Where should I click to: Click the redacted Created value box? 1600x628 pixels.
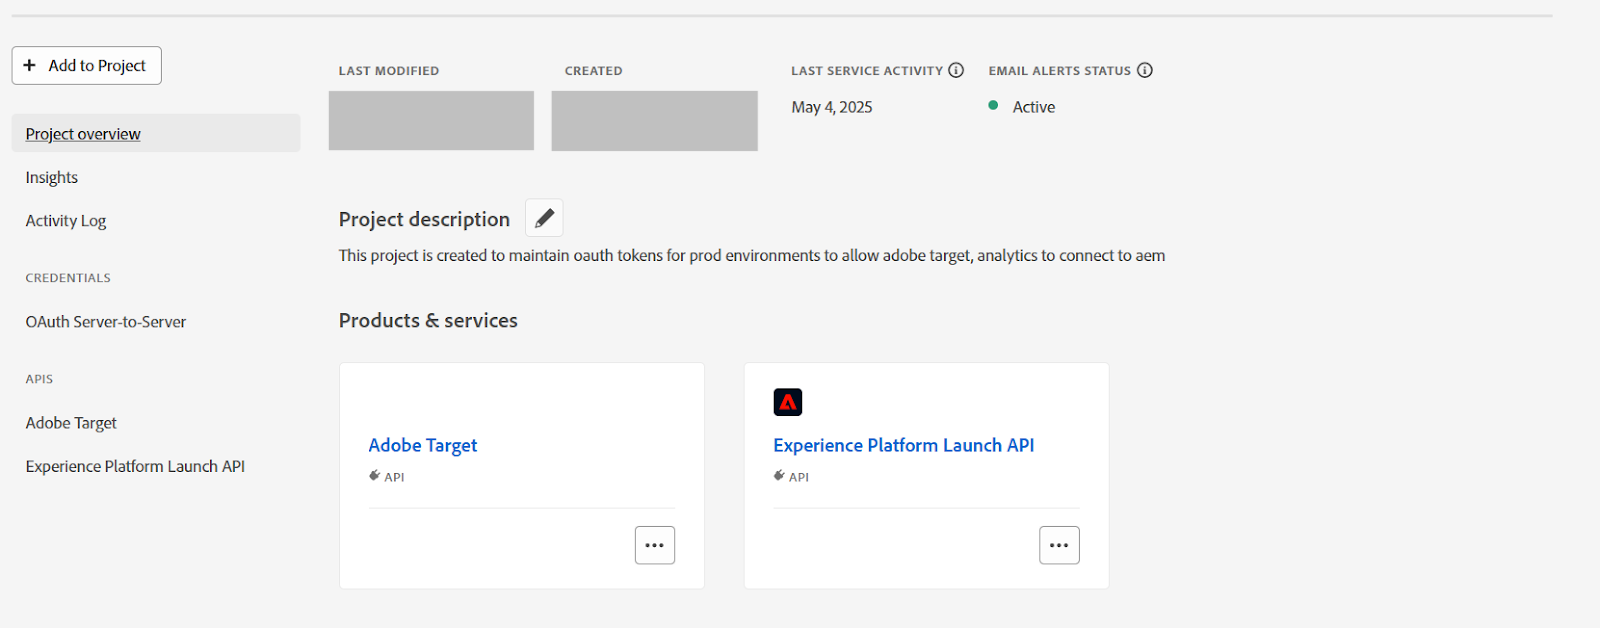pyautogui.click(x=655, y=121)
